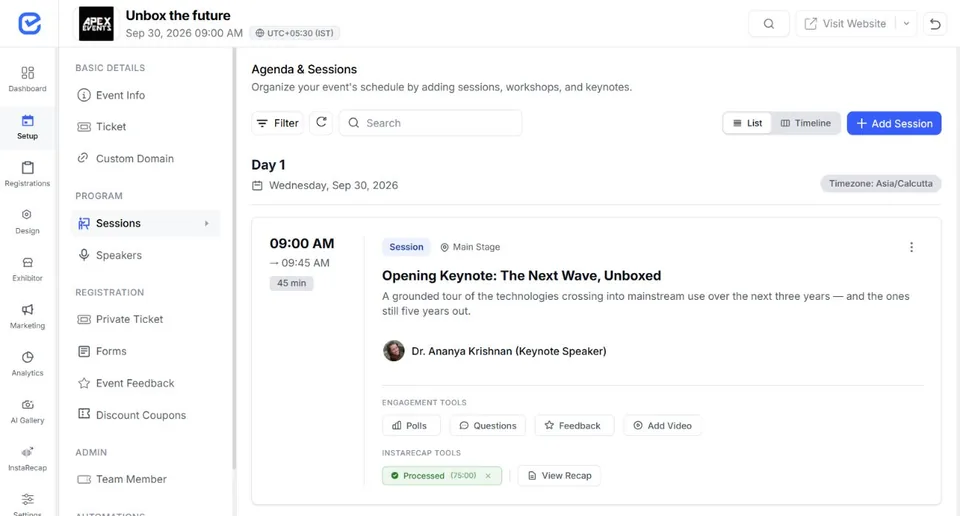
Task: Remove the Processed recap via its x
Action: click(488, 476)
